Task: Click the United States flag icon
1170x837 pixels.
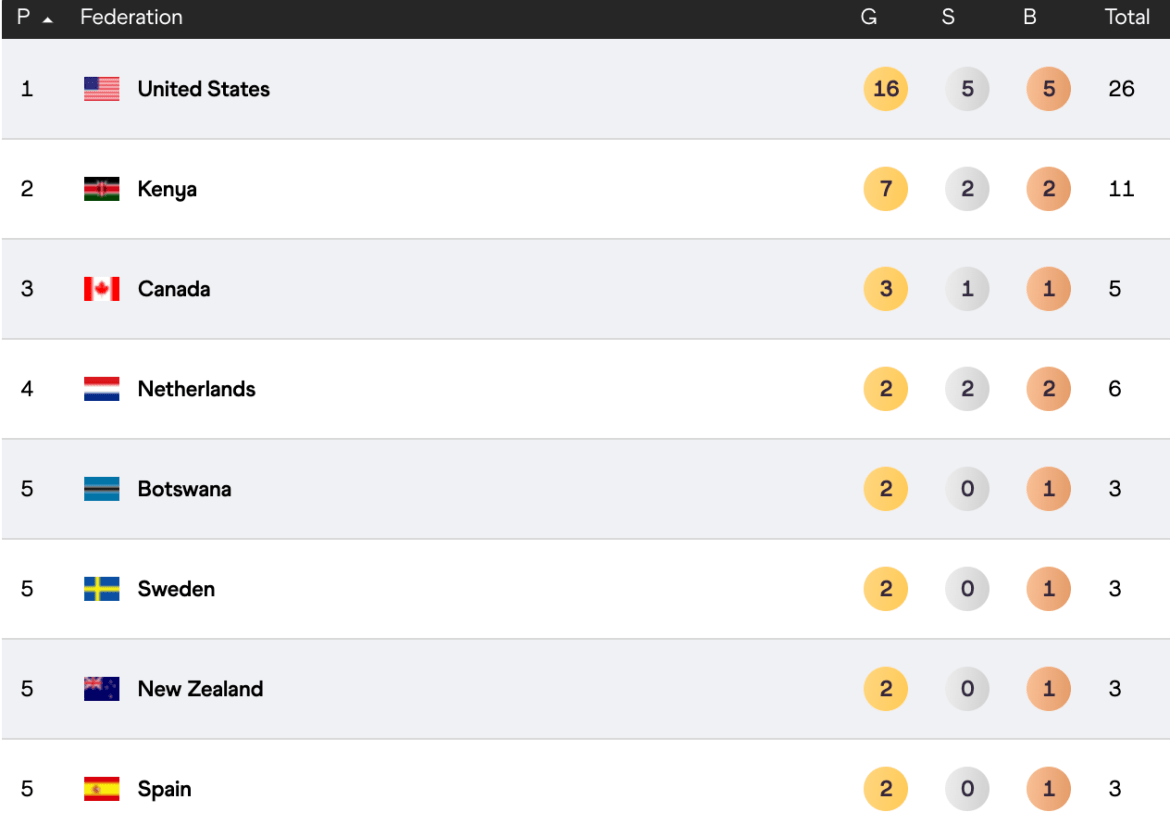Action: tap(101, 89)
